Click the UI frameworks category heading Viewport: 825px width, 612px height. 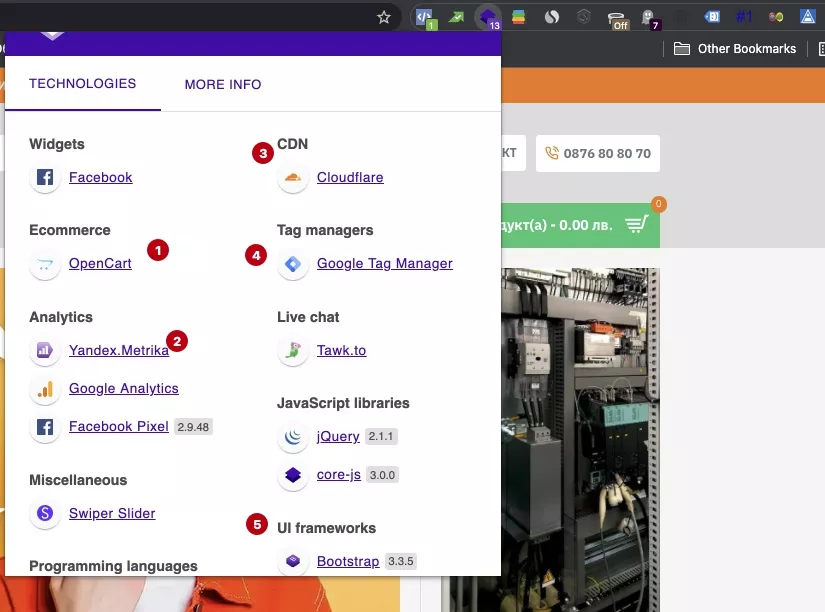tap(327, 528)
